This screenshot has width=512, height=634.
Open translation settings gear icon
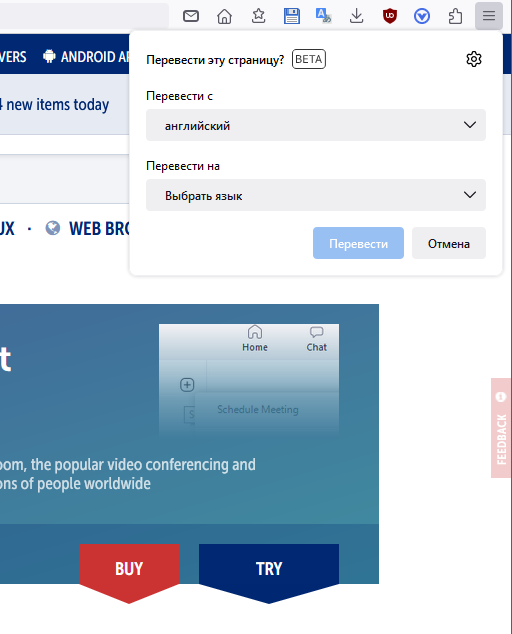tap(474, 59)
